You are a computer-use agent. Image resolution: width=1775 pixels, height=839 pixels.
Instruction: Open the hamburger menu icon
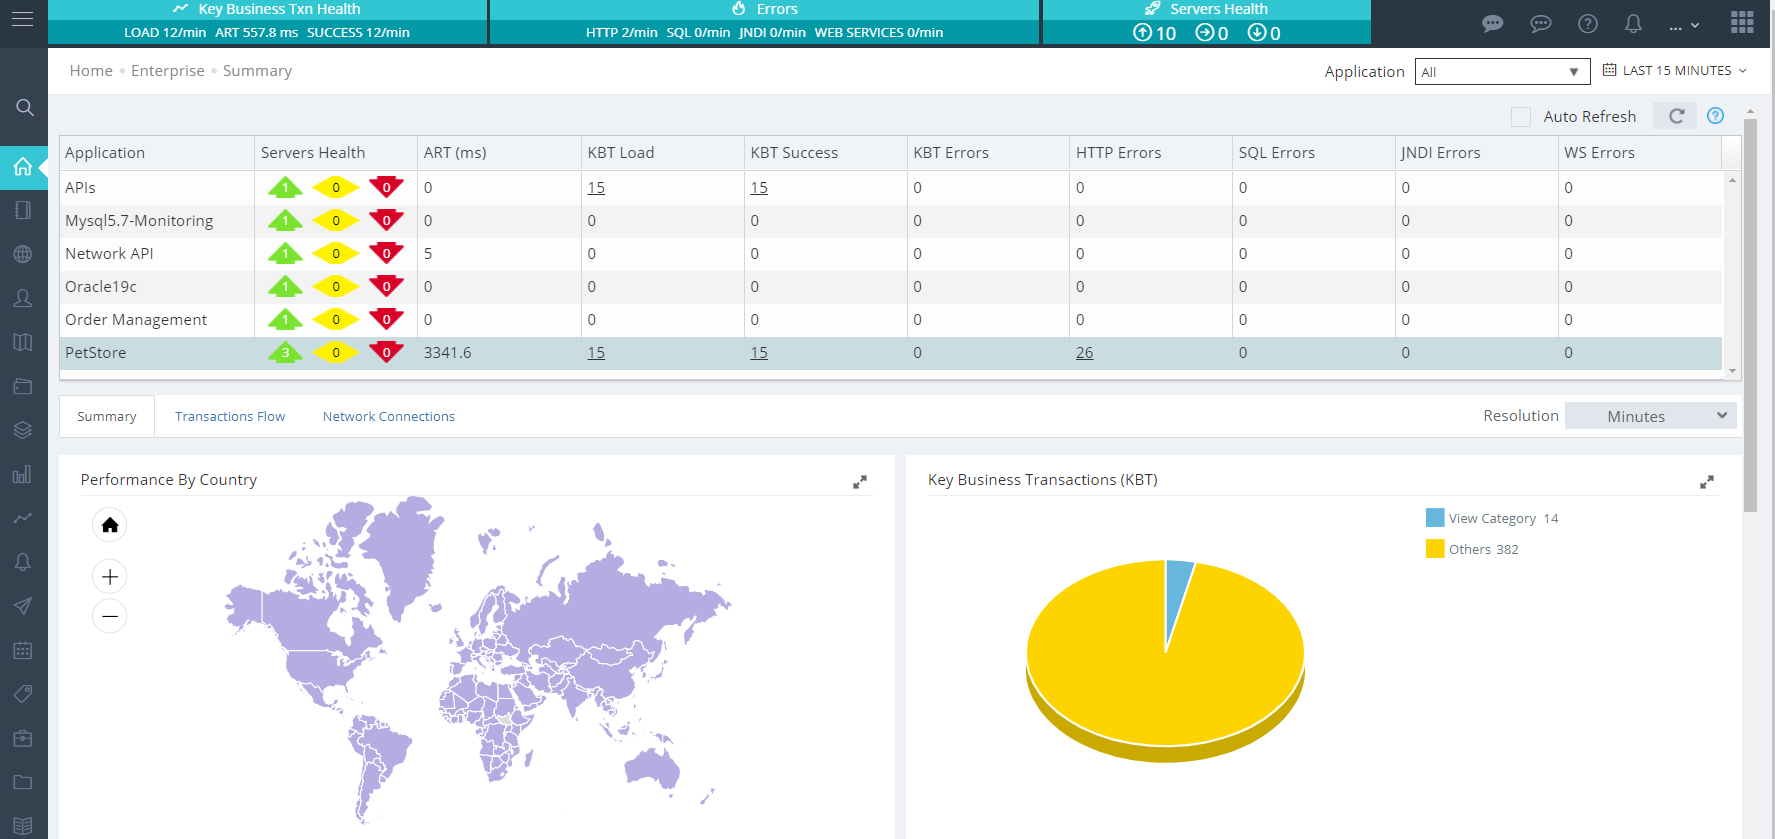click(x=22, y=19)
